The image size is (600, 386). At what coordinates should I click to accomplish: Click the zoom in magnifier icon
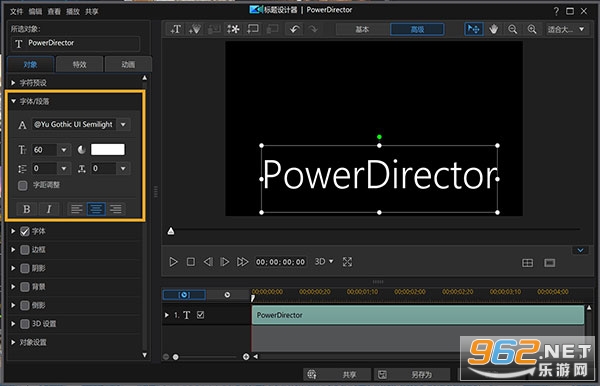[532, 29]
